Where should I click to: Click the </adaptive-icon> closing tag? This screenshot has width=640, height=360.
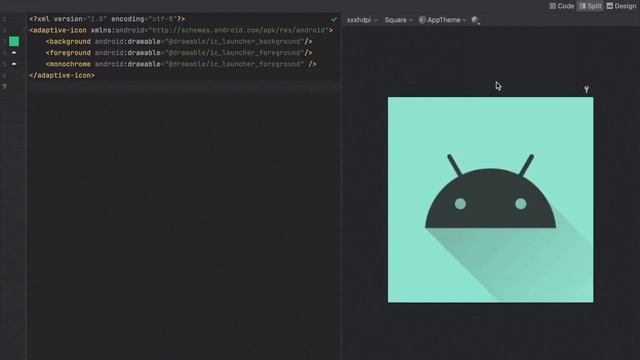pyautogui.click(x=62, y=76)
